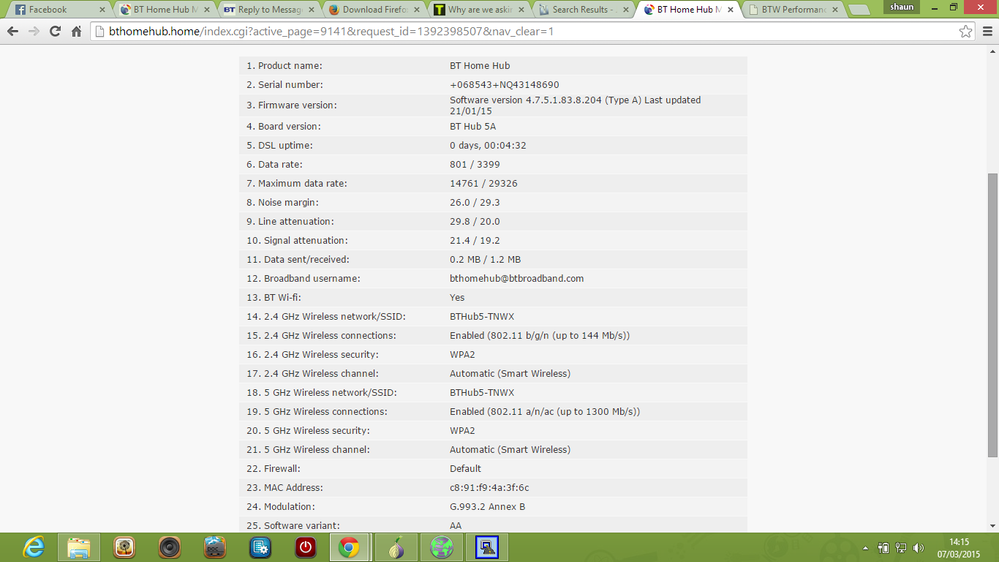Click the Board version value BT Hub 5A
Image resolution: width=999 pixels, height=562 pixels.
(473, 126)
